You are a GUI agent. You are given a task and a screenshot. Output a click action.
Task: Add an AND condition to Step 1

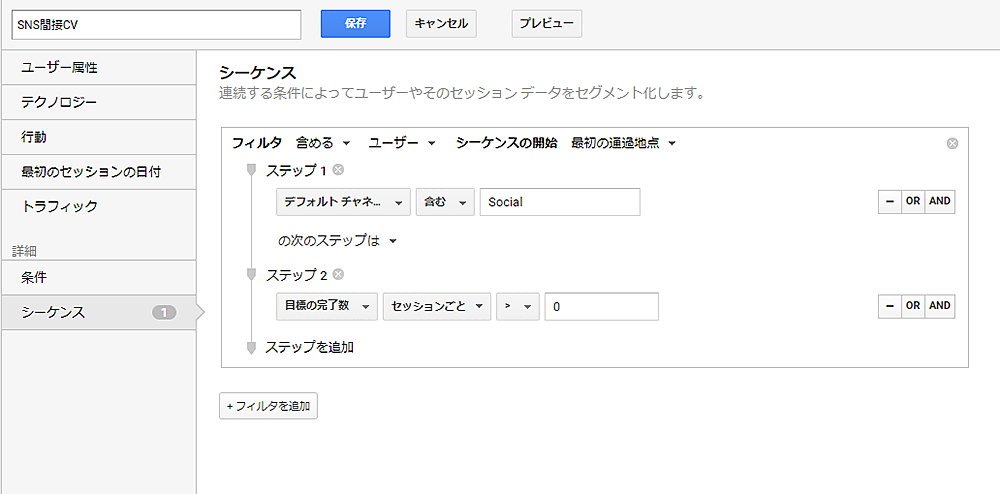939,202
